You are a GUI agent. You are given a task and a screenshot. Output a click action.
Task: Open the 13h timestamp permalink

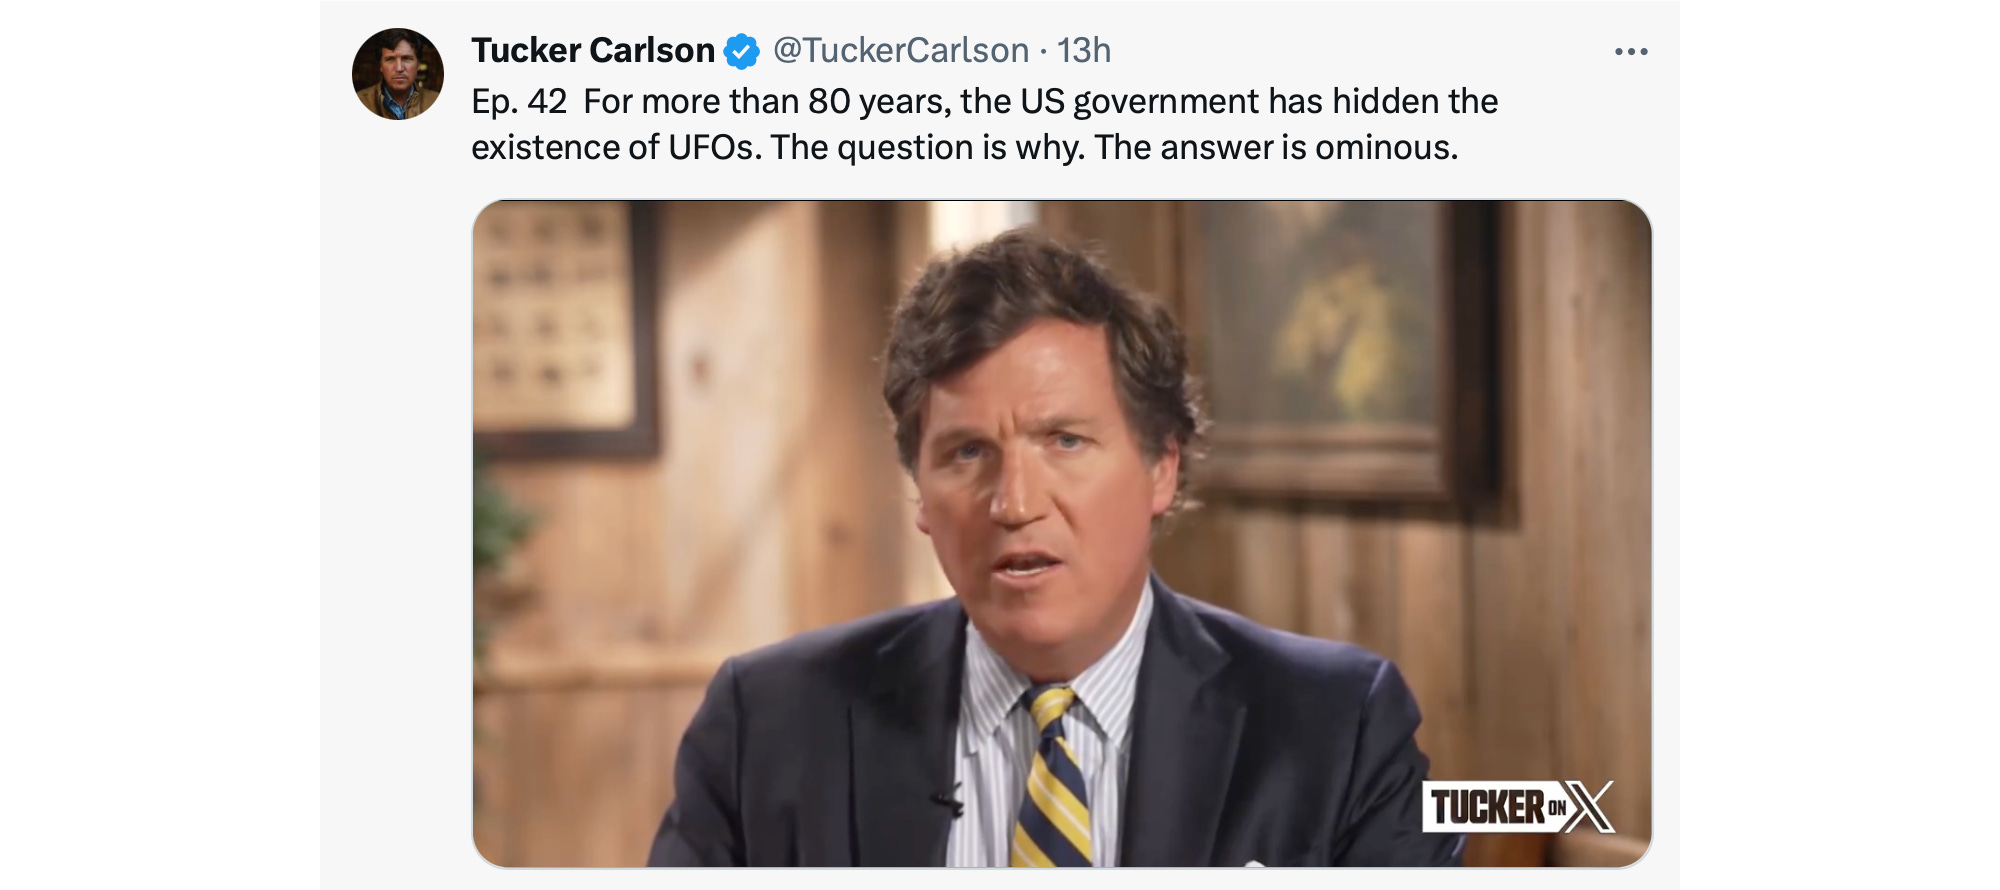pyautogui.click(x=1084, y=50)
